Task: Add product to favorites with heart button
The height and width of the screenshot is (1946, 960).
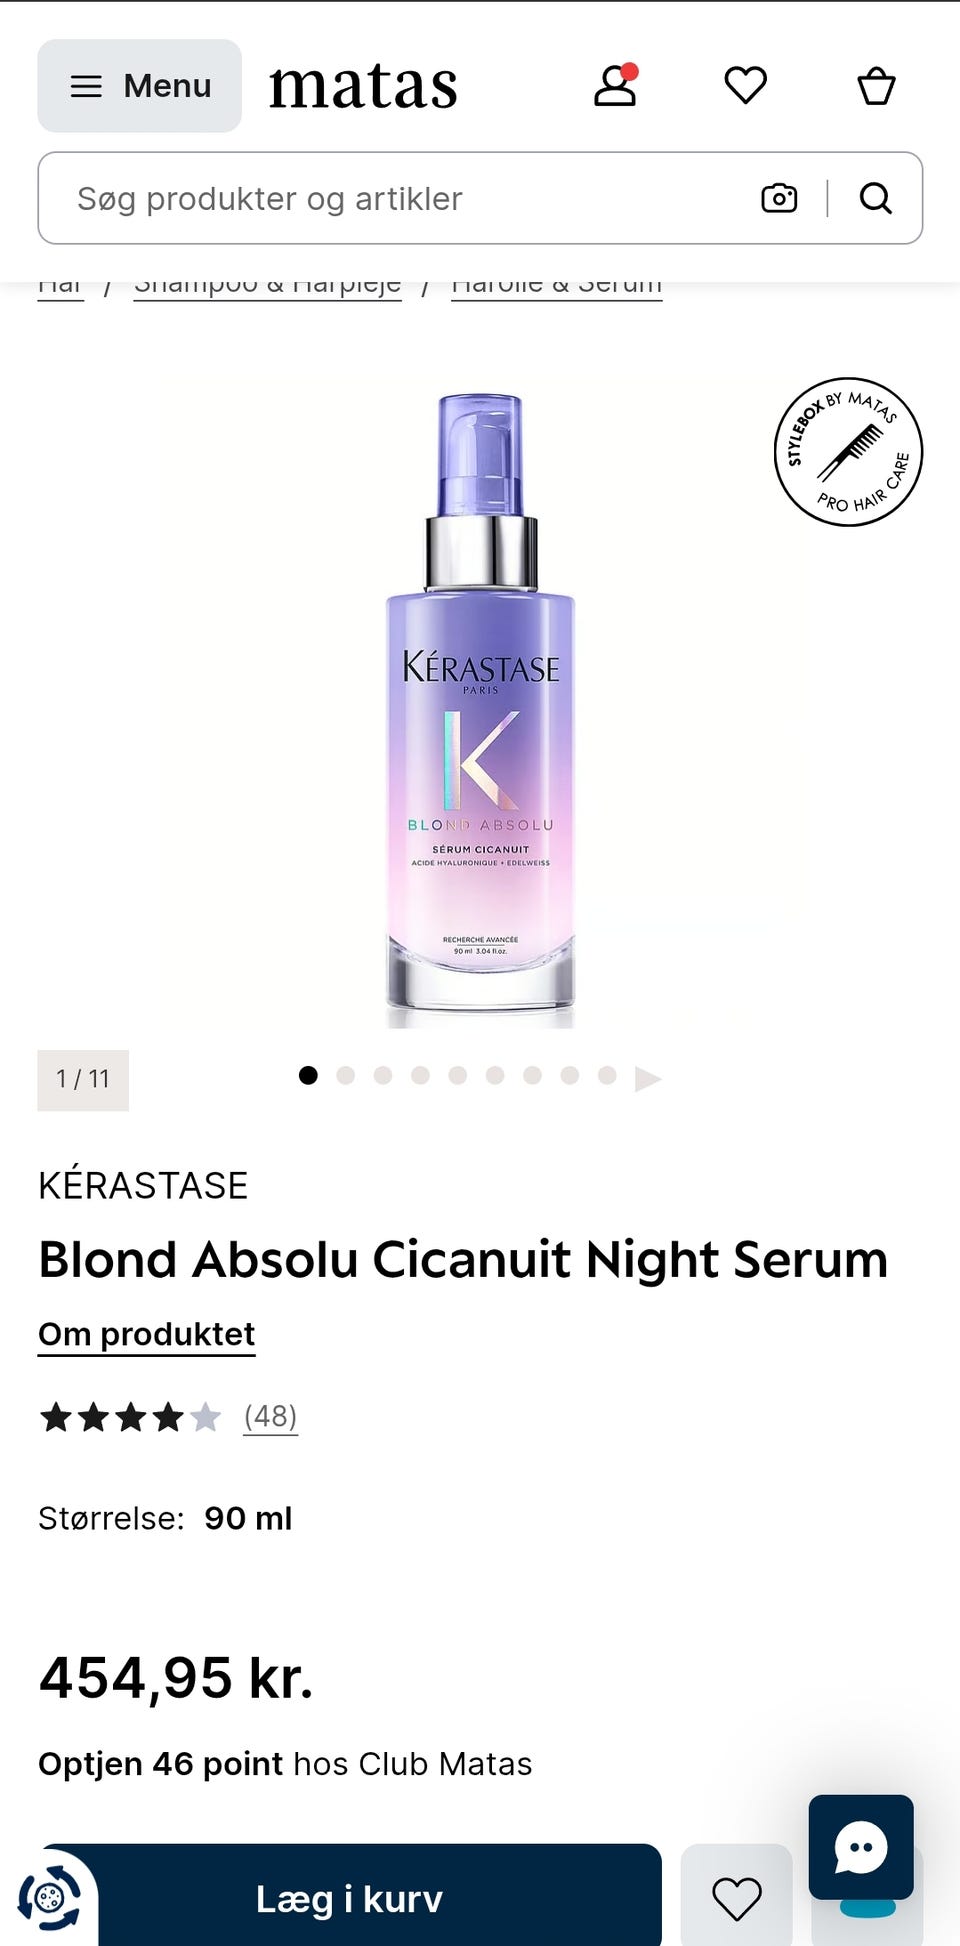Action: click(737, 1897)
